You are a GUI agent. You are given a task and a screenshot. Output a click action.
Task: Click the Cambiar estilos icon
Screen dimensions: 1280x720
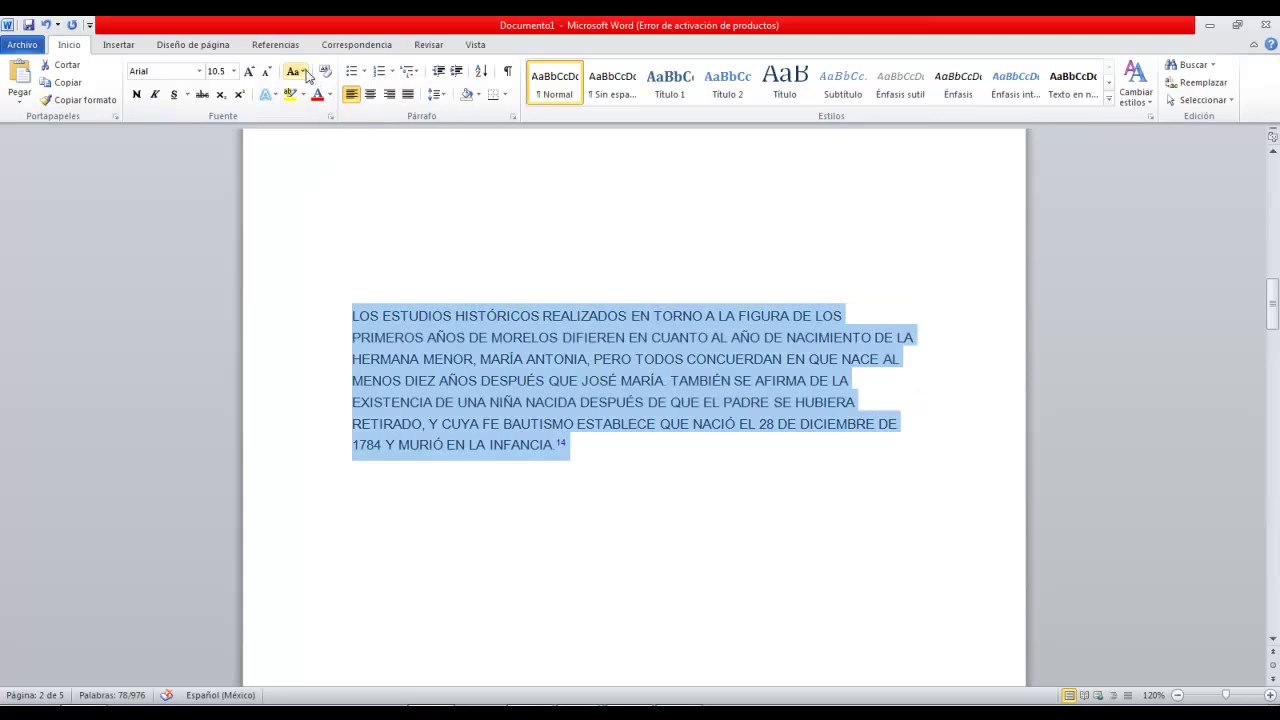[1135, 83]
